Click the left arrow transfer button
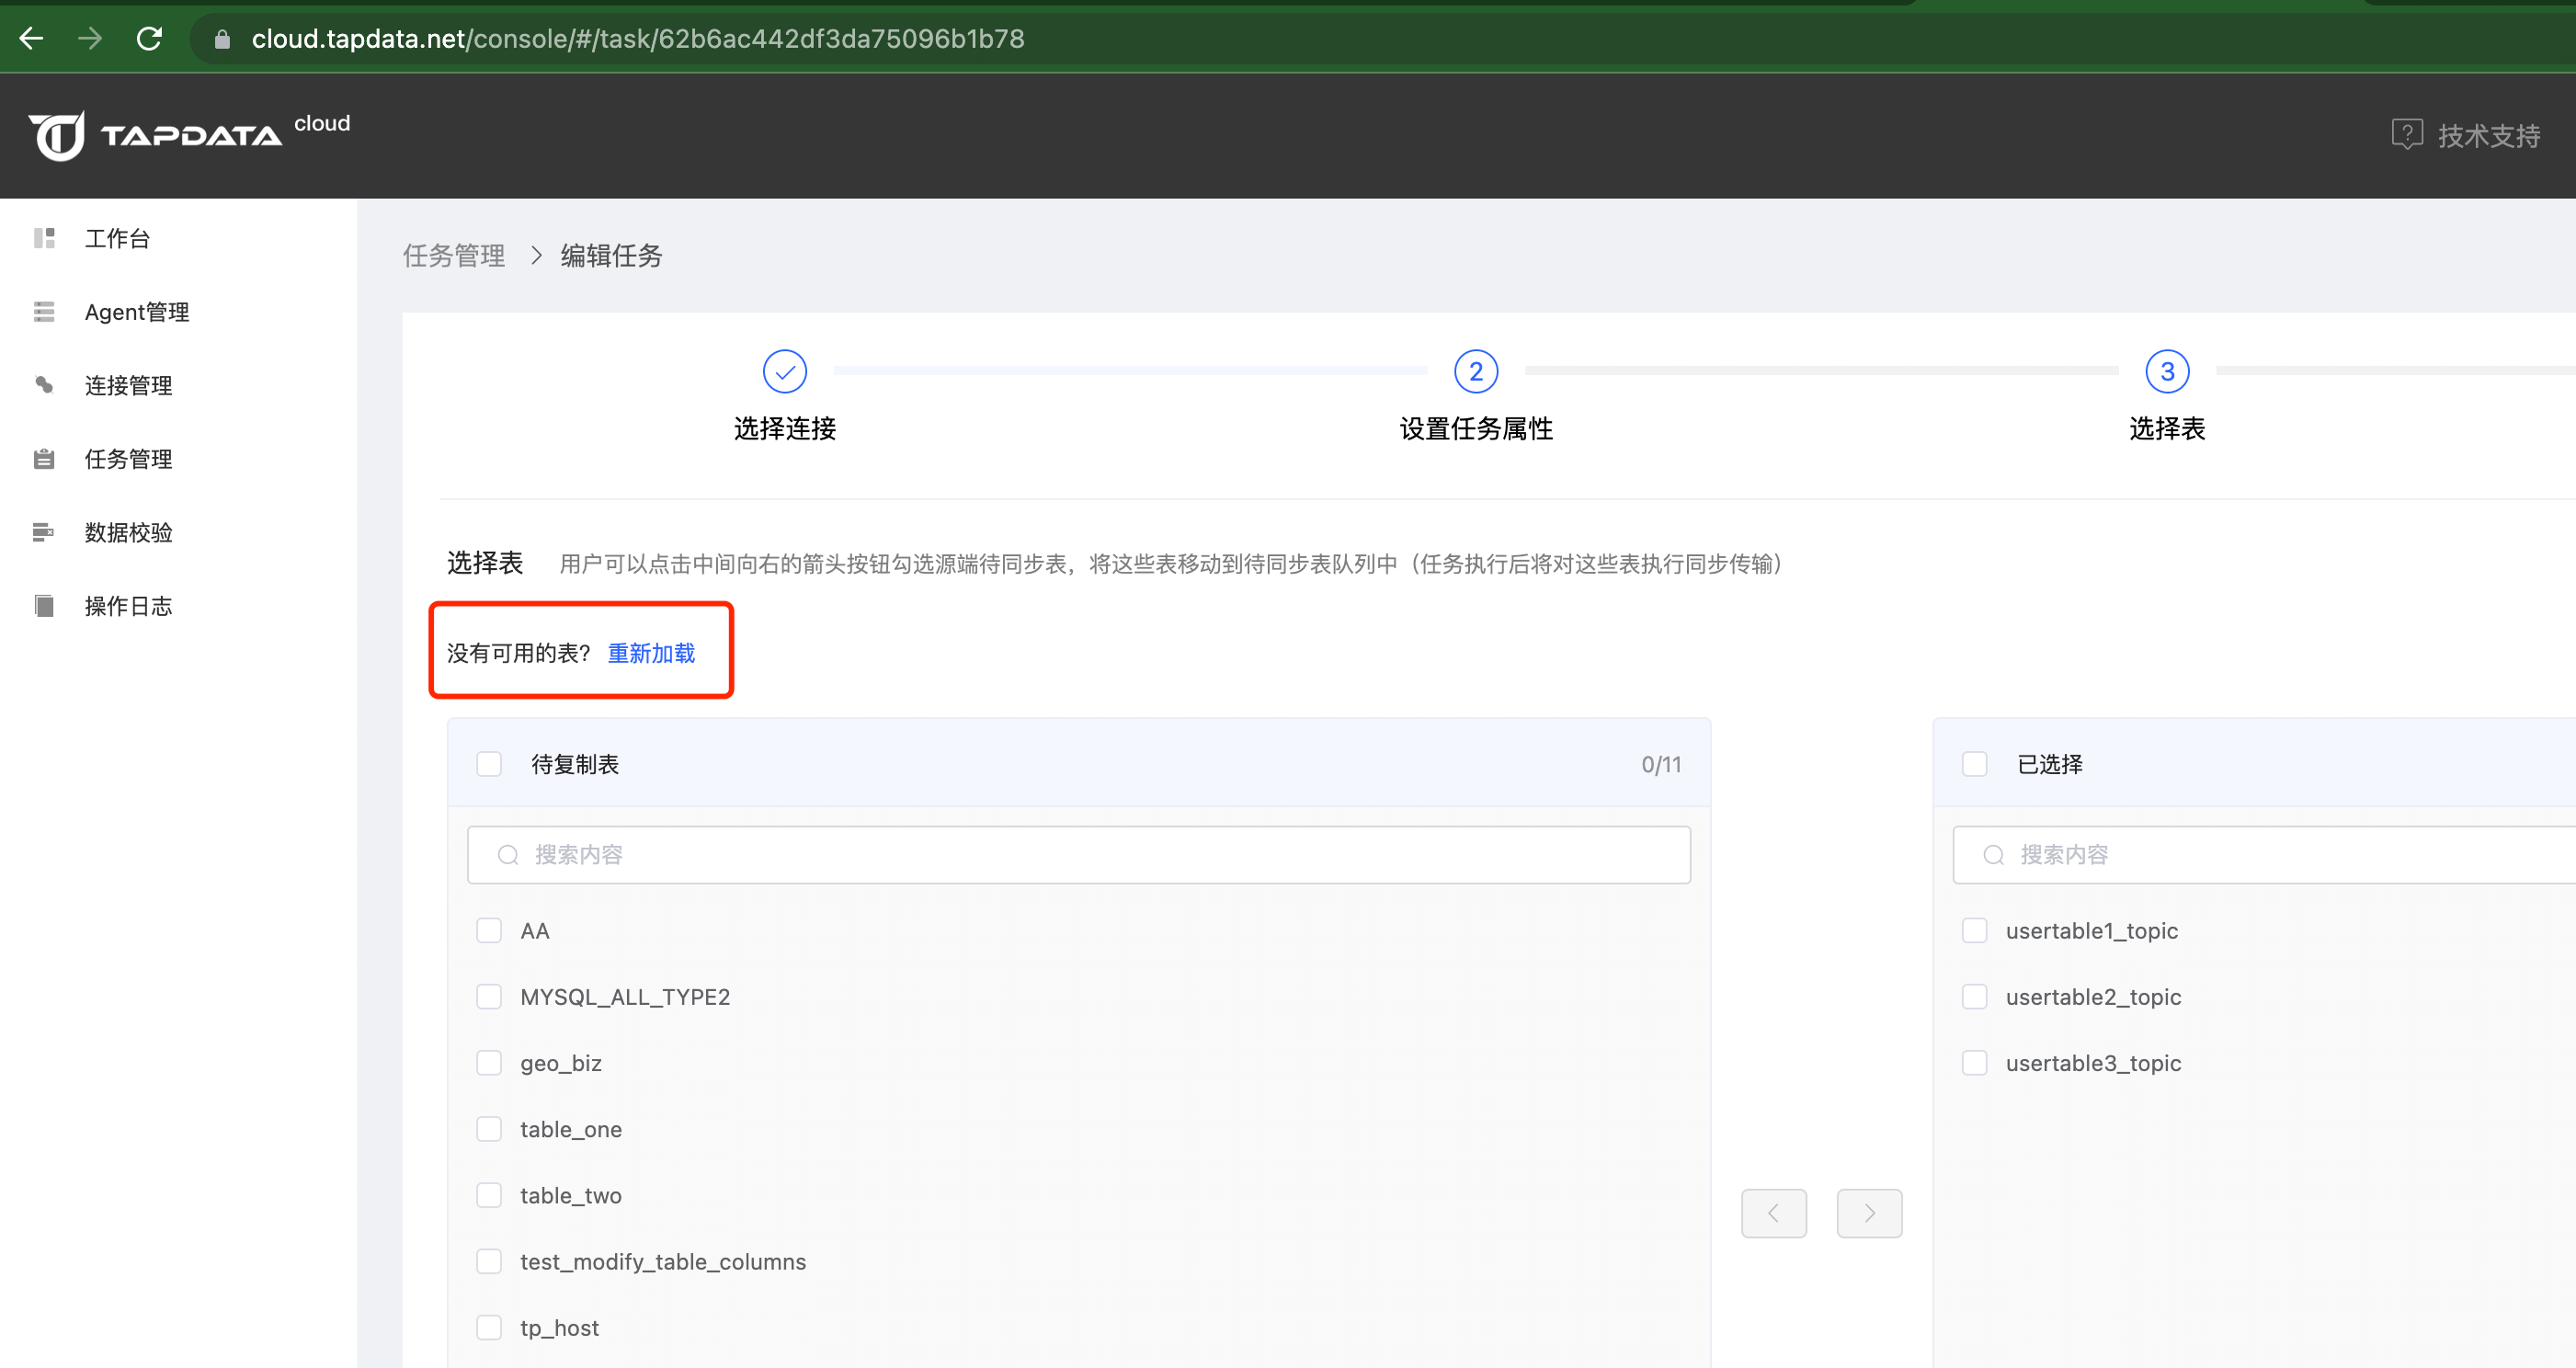The image size is (2576, 1368). [x=1773, y=1213]
